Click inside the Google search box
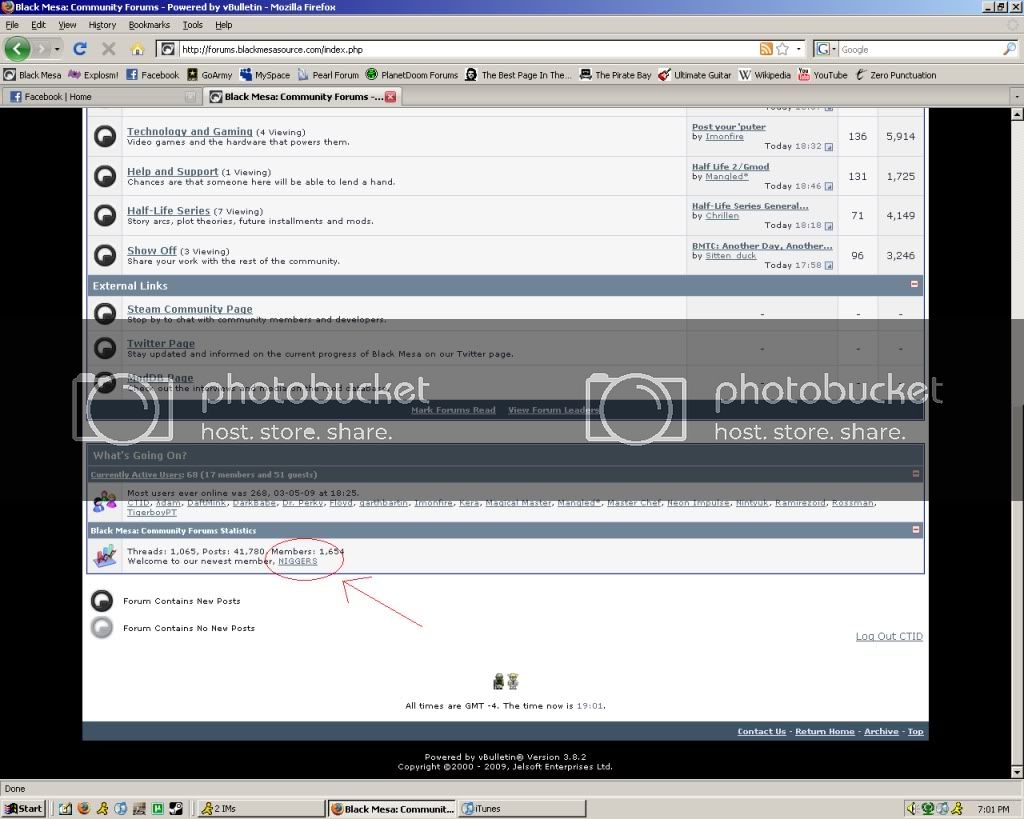 point(921,49)
